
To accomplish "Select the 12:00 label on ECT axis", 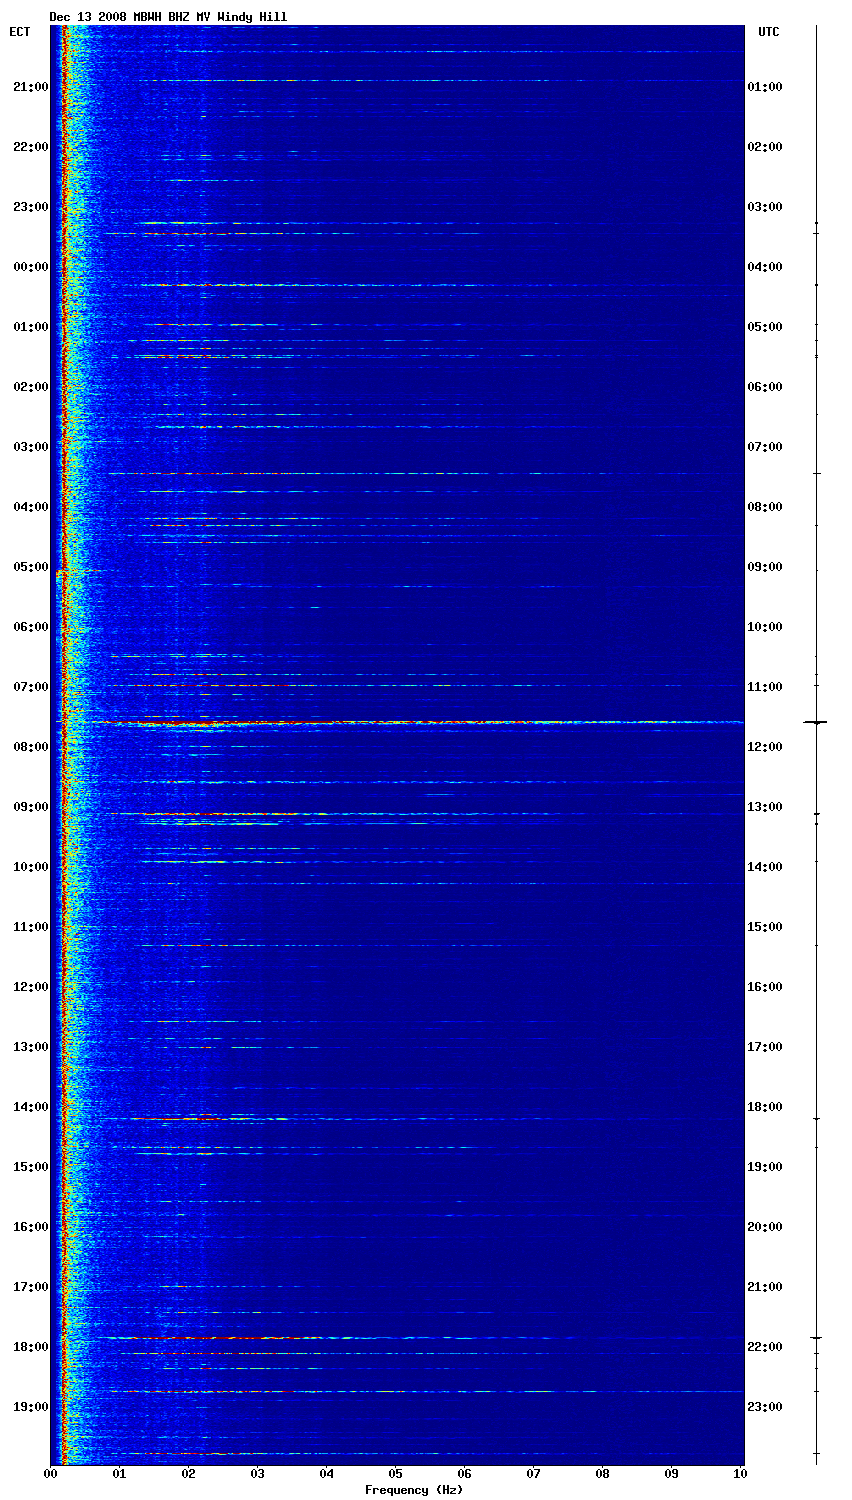I will pos(30,987).
